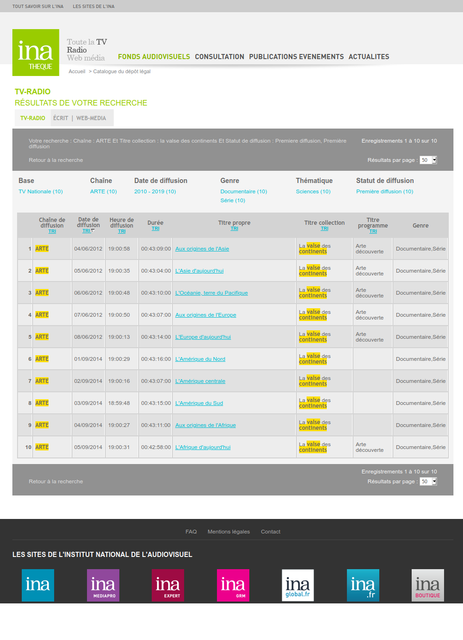Sort by Durée TRI

155,229
